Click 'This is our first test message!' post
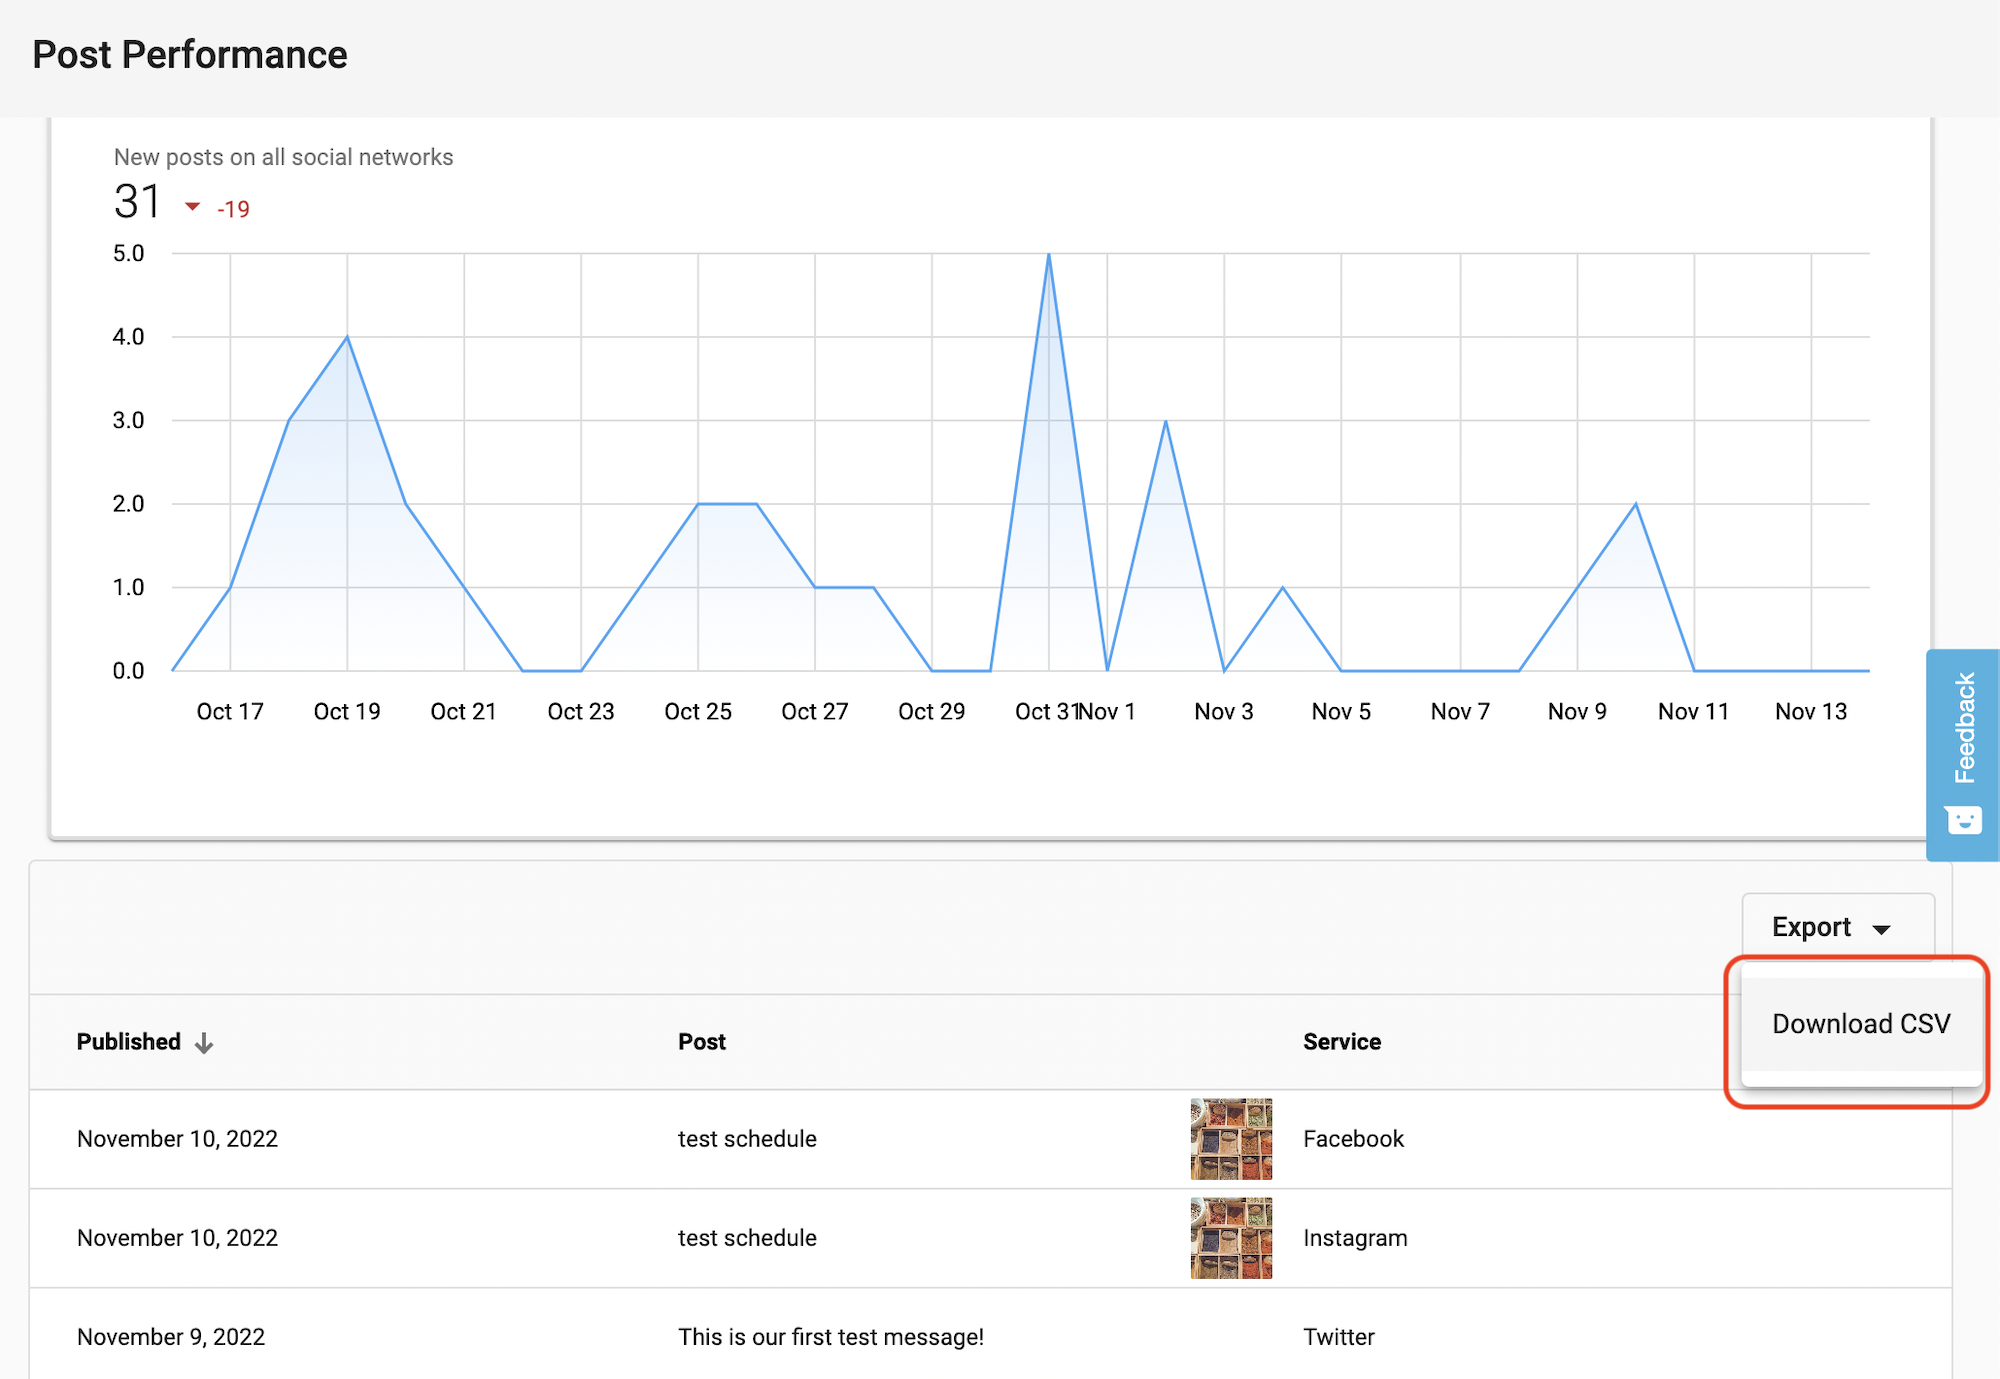Screen dimensions: 2000x1379 831,1337
